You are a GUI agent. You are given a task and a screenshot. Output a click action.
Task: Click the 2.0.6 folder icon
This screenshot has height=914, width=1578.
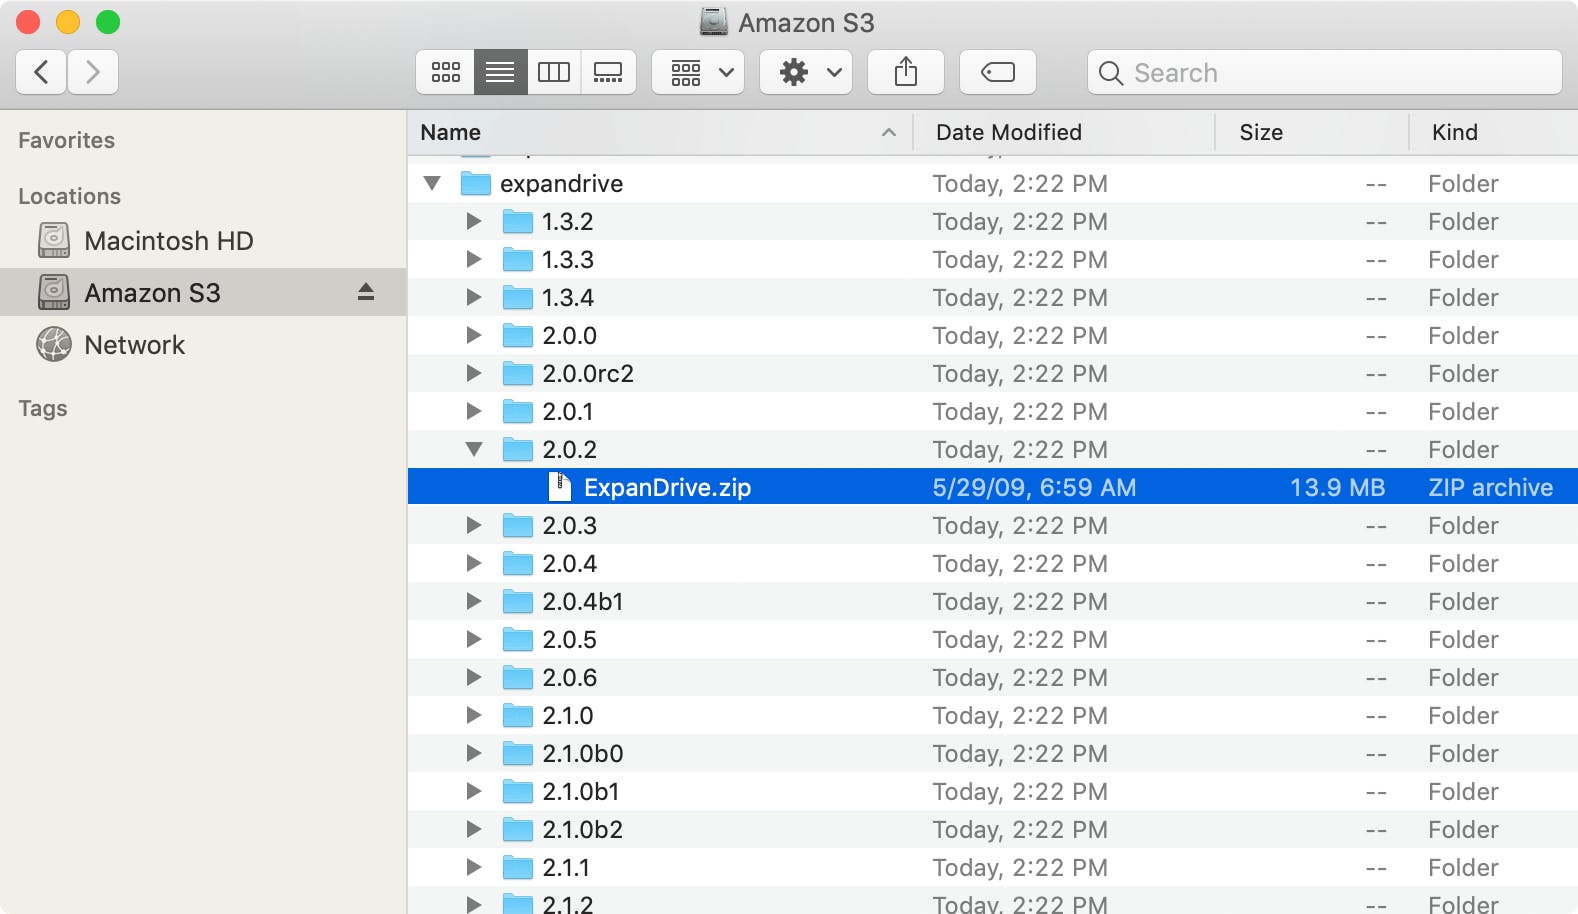(517, 677)
